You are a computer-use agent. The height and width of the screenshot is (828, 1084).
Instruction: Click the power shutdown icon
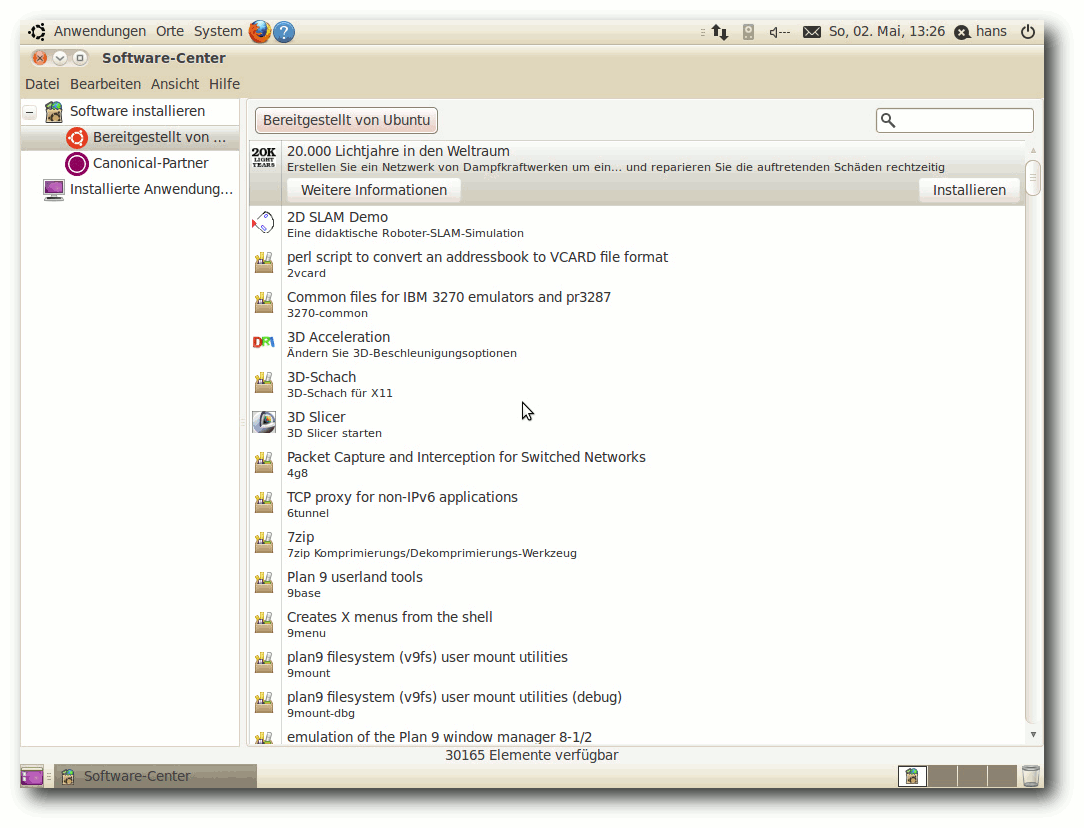click(1028, 31)
